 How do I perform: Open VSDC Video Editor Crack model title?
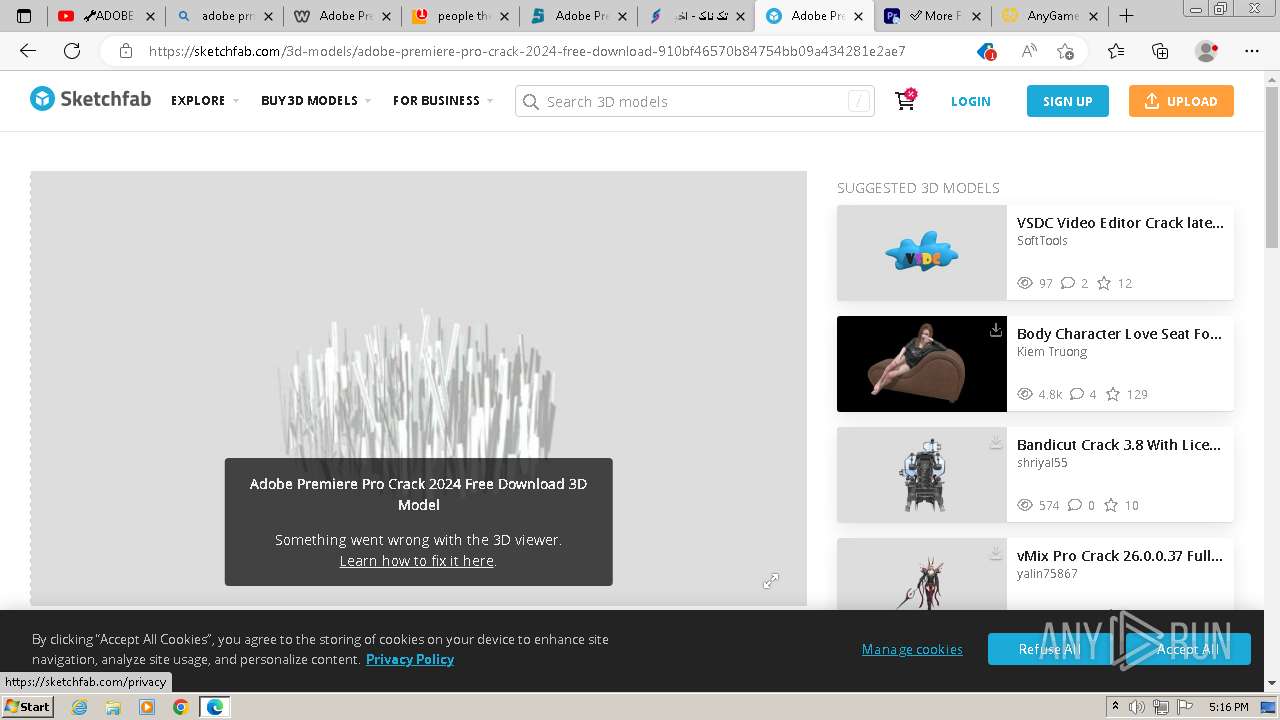1120,223
